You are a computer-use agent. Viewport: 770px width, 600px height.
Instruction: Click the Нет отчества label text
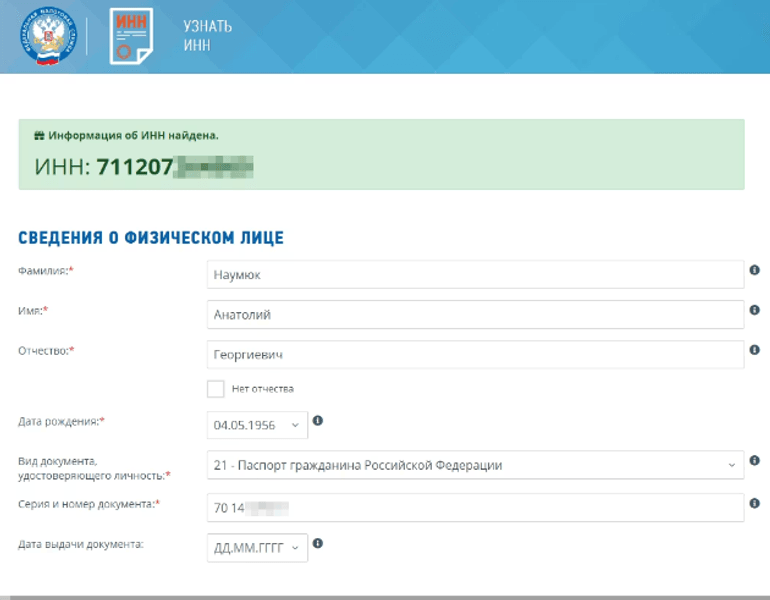262,389
